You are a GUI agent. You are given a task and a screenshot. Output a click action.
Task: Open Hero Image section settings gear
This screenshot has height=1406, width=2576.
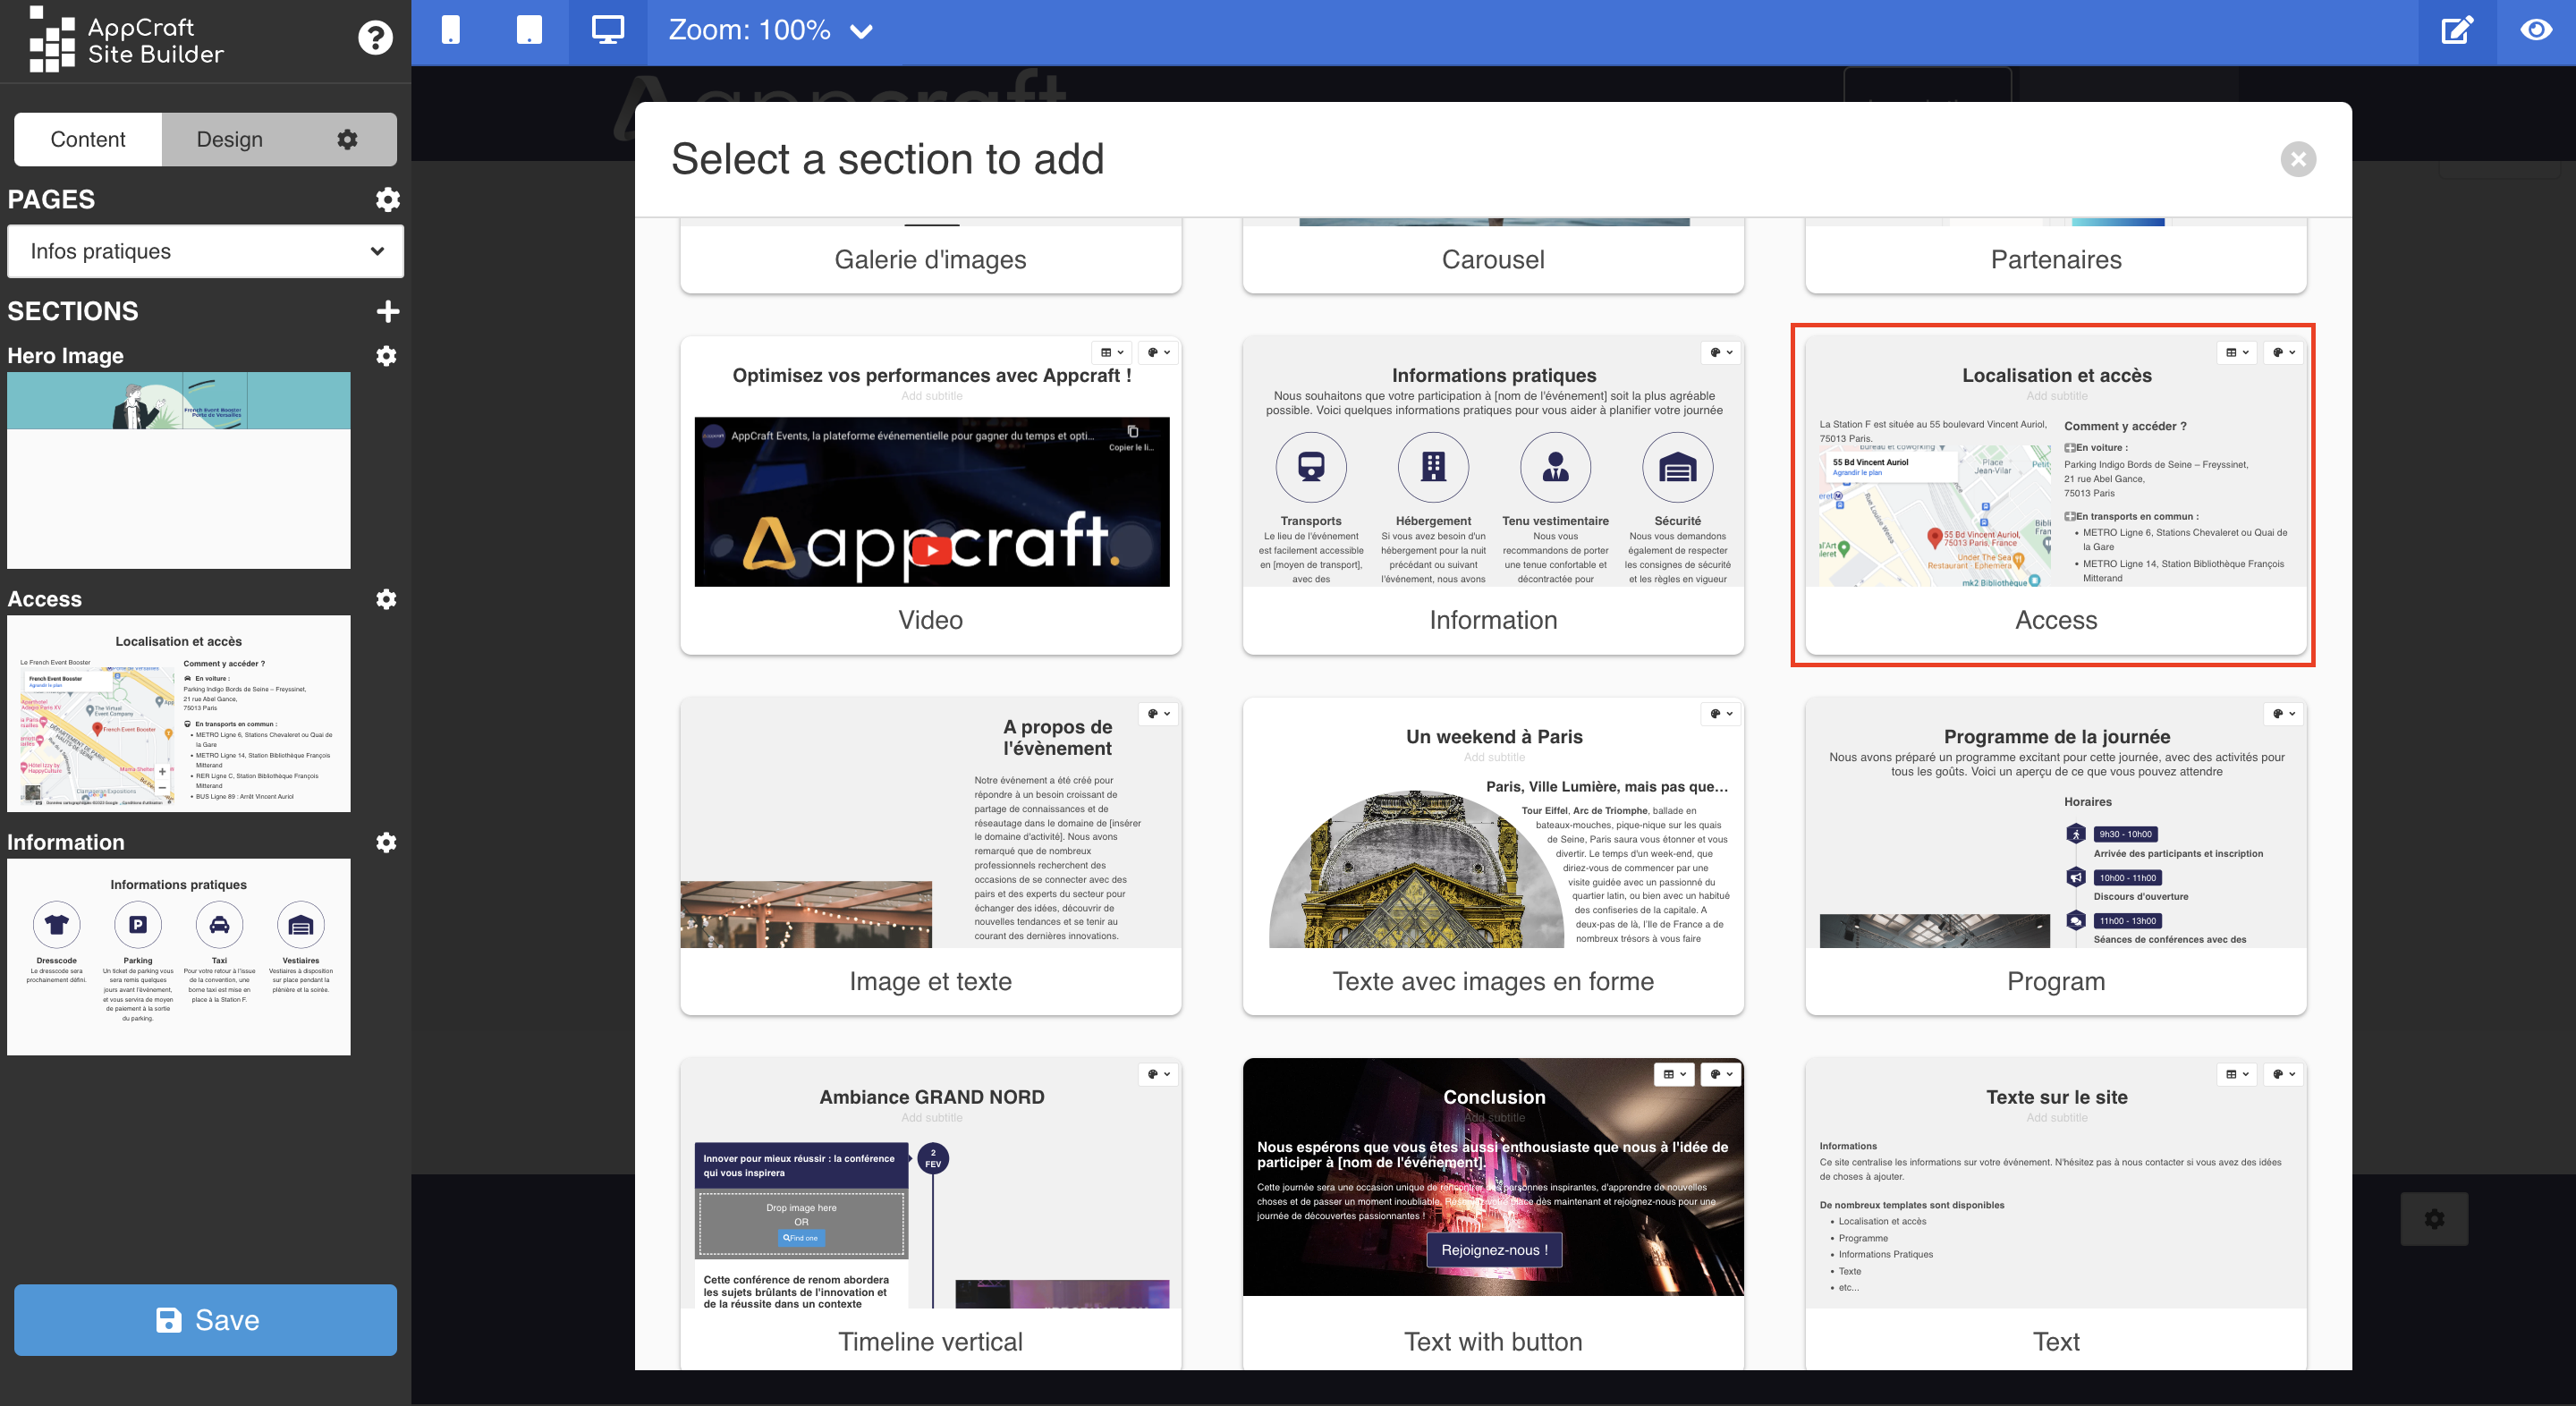tap(386, 356)
